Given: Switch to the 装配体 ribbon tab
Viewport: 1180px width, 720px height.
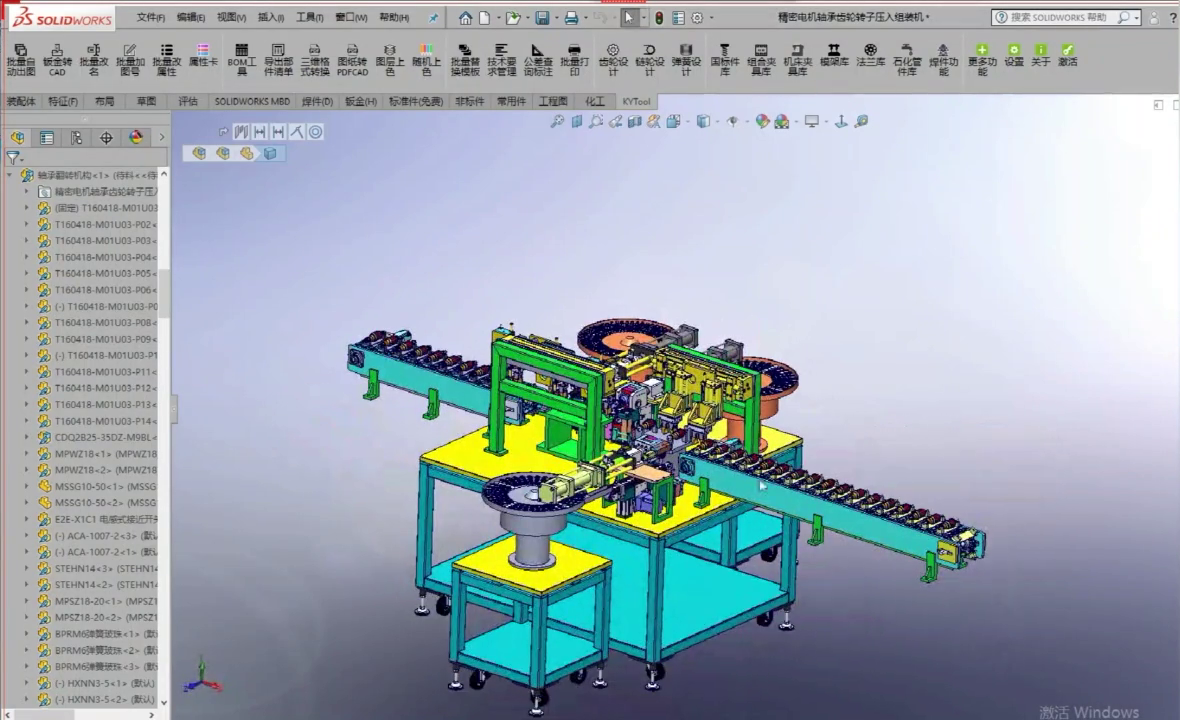Looking at the screenshot, I should pos(21,102).
